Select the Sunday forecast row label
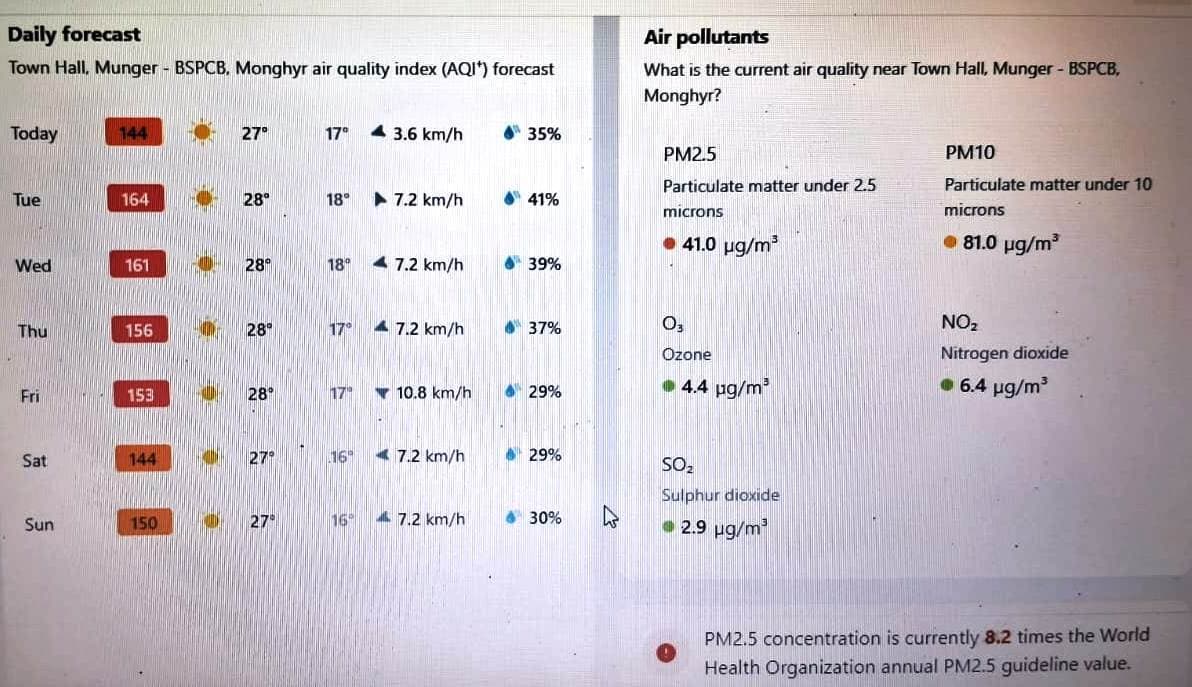 tap(39, 523)
